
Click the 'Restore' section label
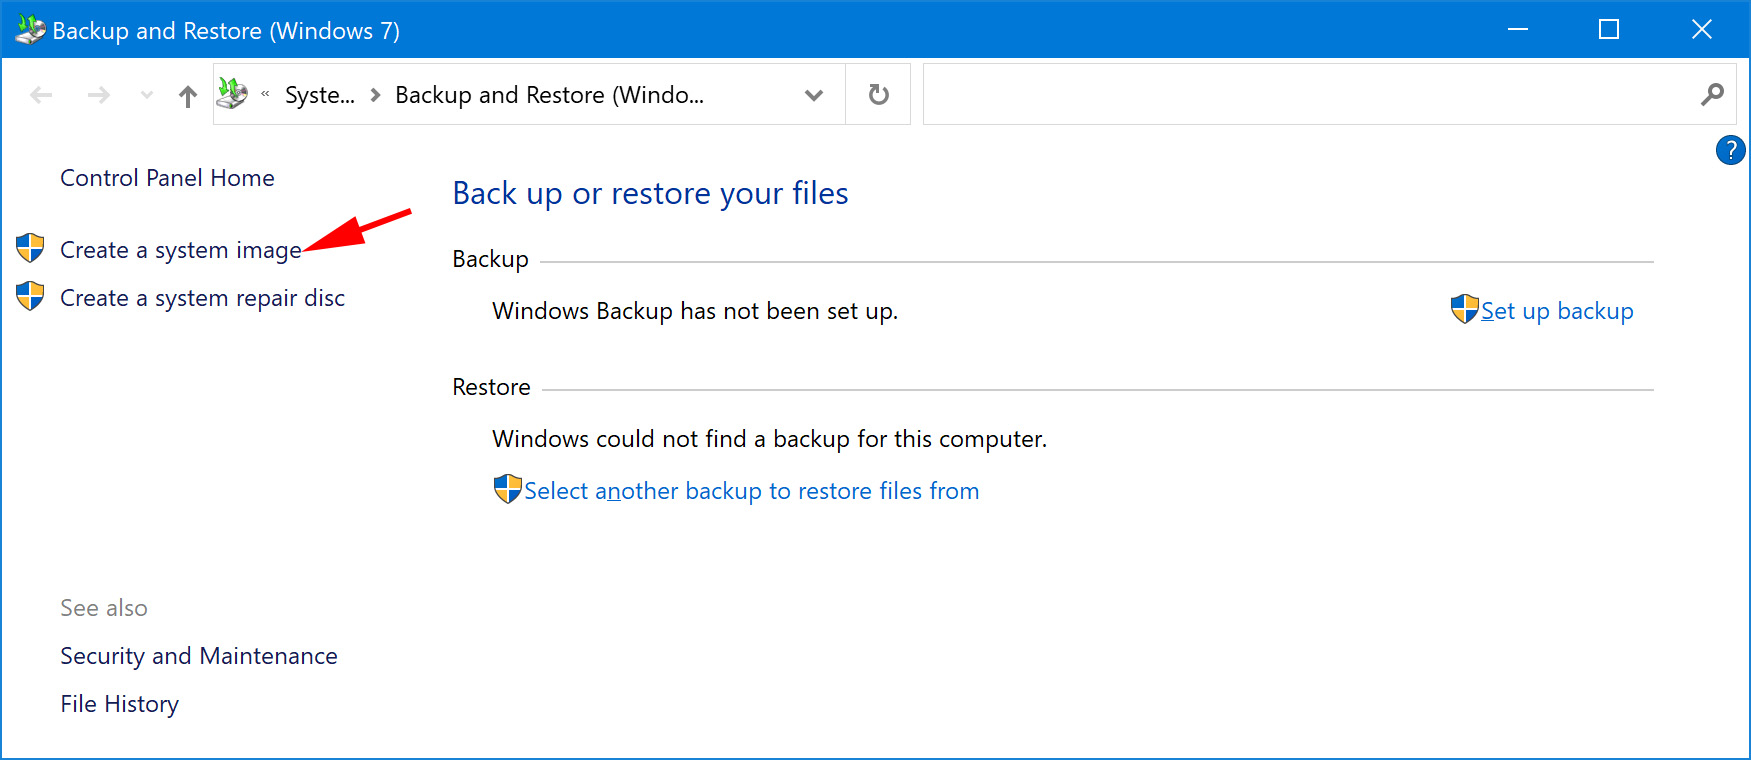[x=491, y=387]
